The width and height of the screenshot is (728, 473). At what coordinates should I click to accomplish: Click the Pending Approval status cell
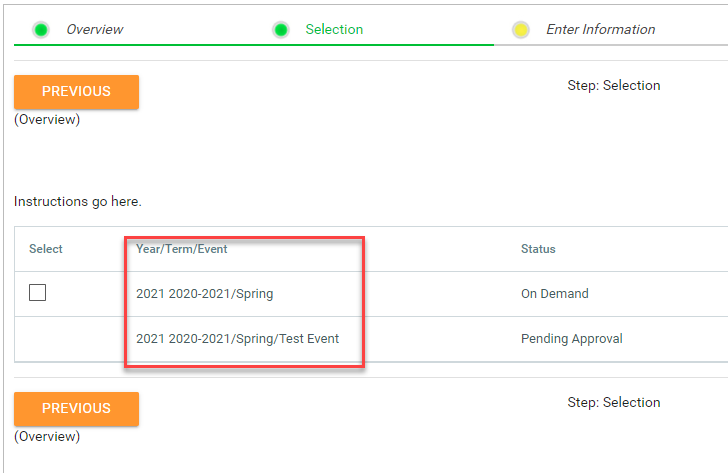[571, 339]
